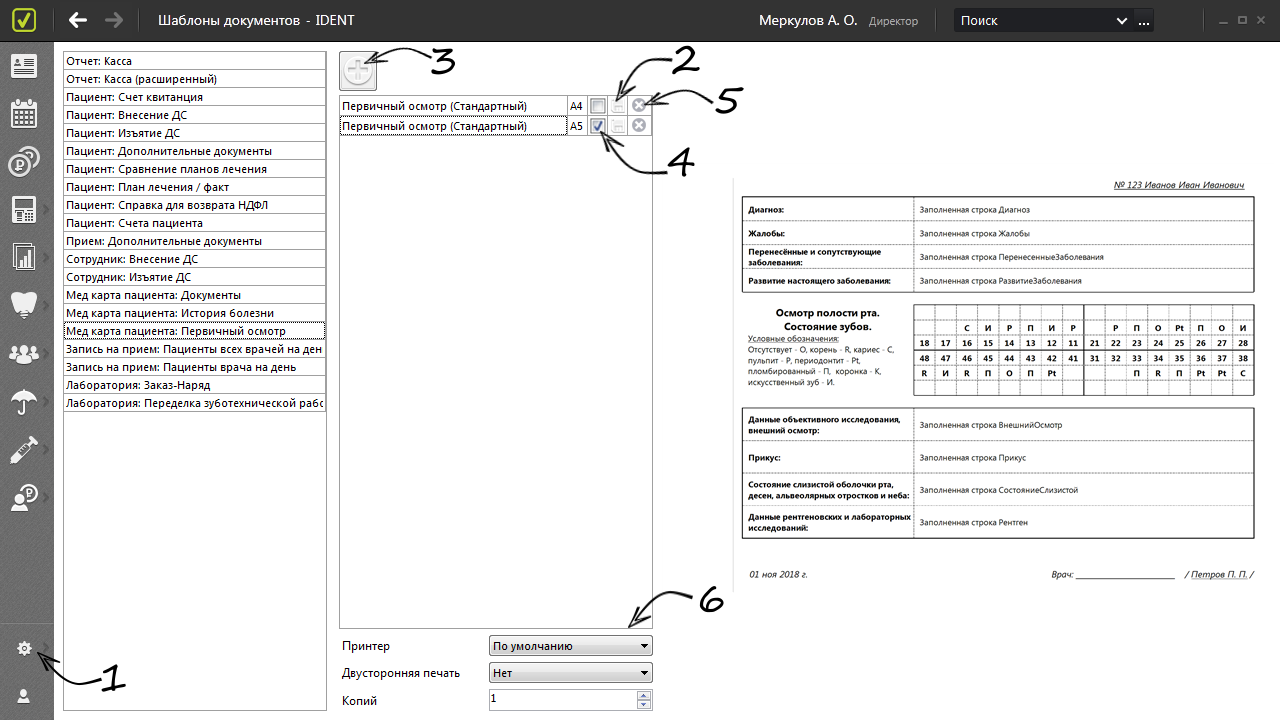
Task: Save the A5 template via its diskette icon
Action: 618,126
